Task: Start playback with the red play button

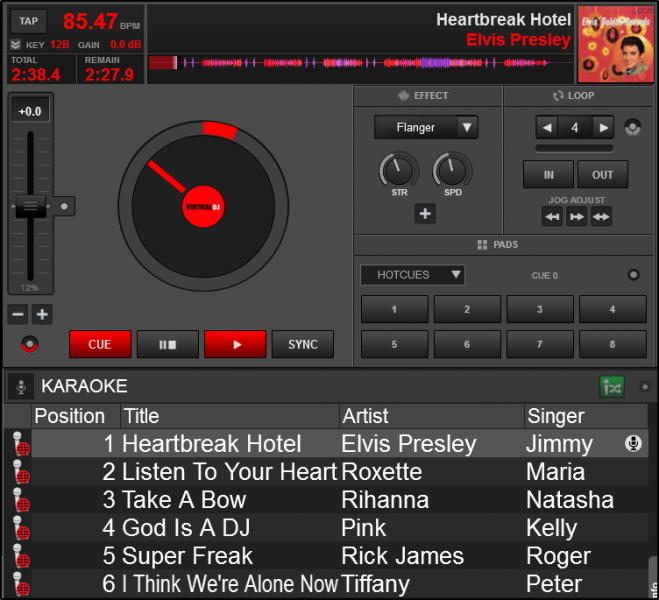Action: coord(235,344)
